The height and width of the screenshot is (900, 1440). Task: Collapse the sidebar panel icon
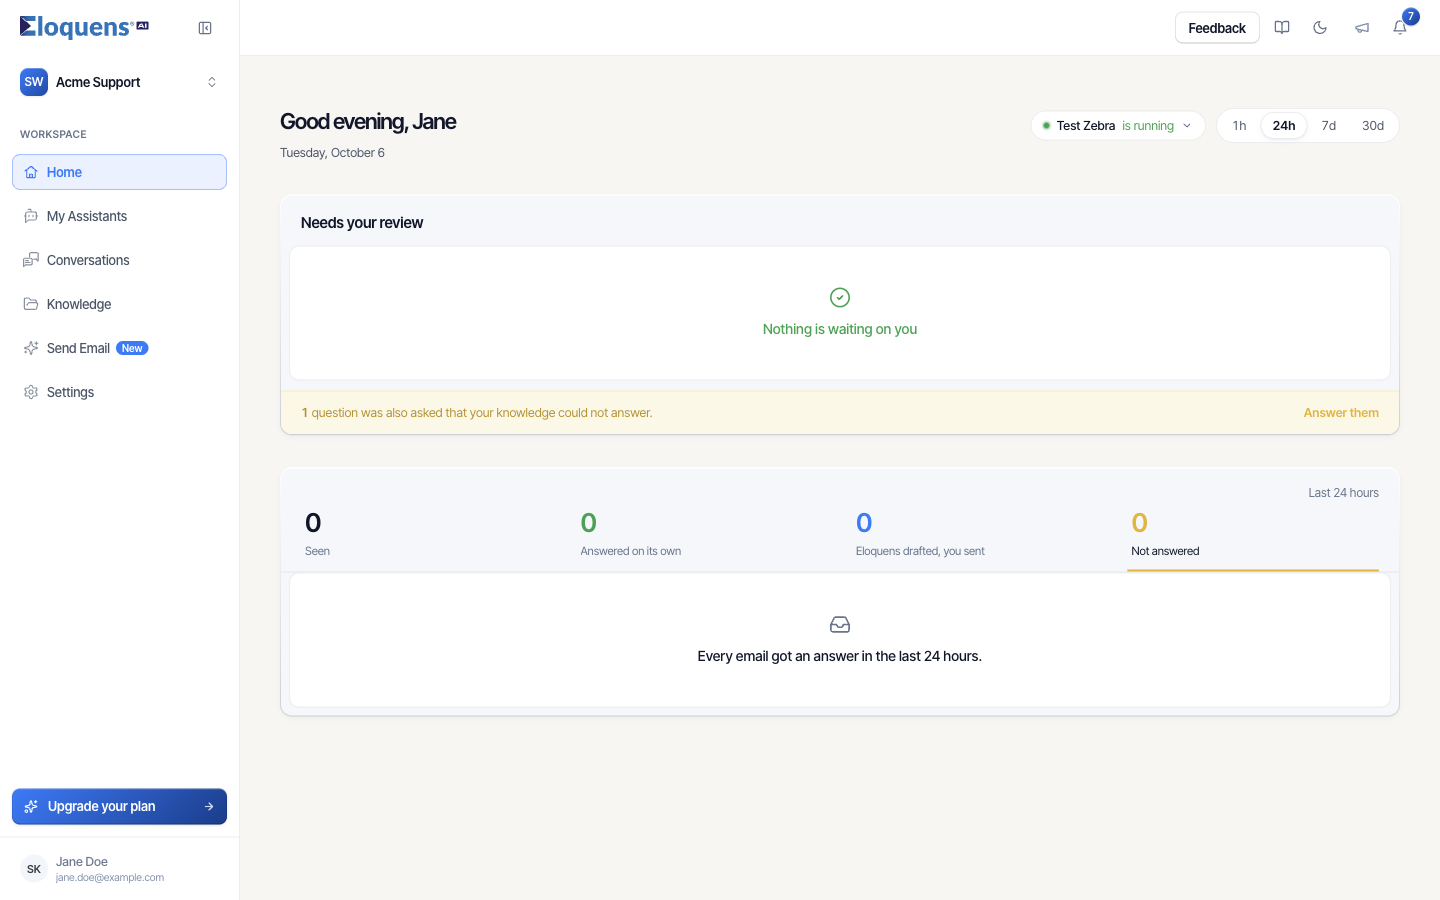(x=205, y=28)
